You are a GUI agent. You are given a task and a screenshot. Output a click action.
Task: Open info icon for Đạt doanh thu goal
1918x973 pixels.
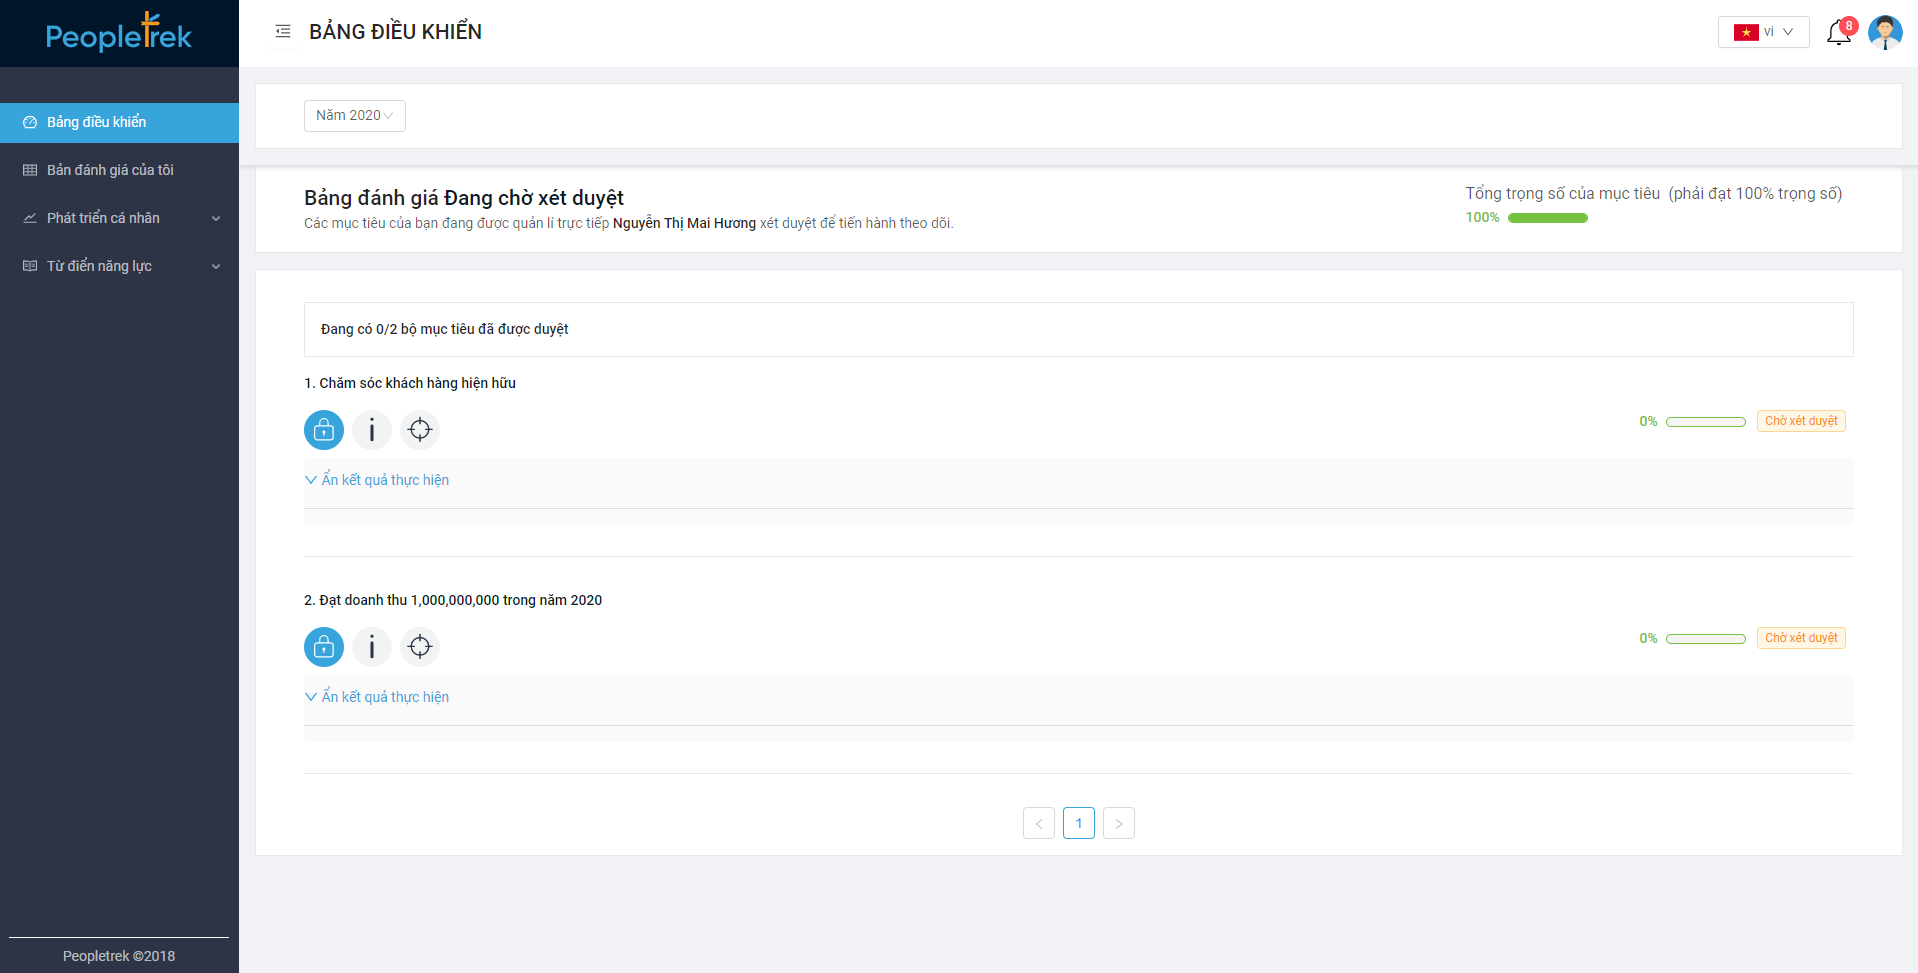[x=372, y=647]
